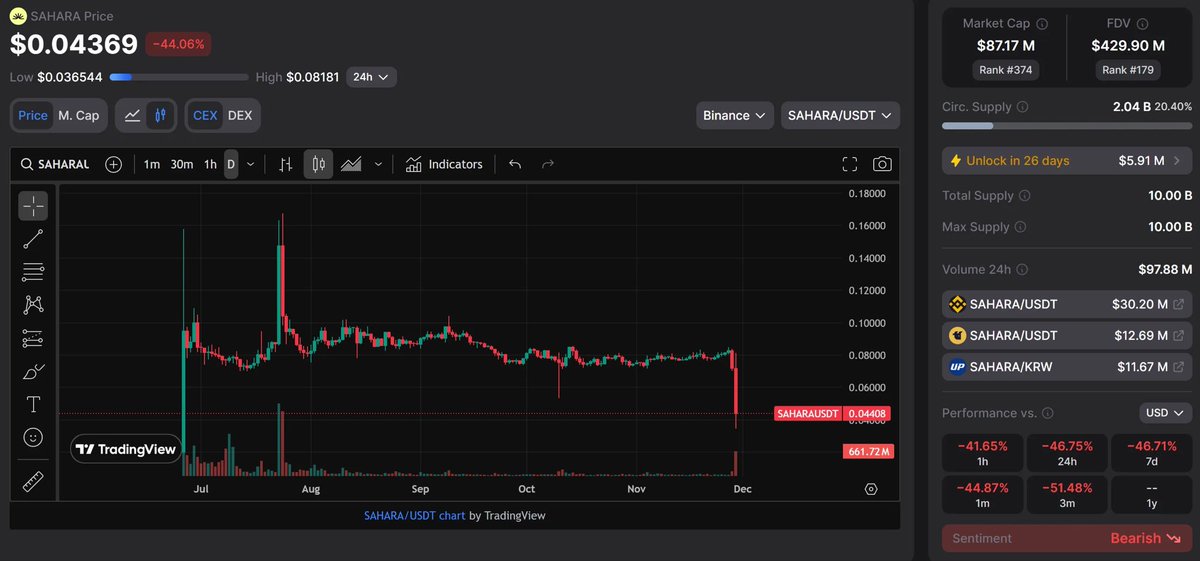This screenshot has width=1200, height=561.
Task: Click the Low-High price range bar
Action: [x=178, y=76]
